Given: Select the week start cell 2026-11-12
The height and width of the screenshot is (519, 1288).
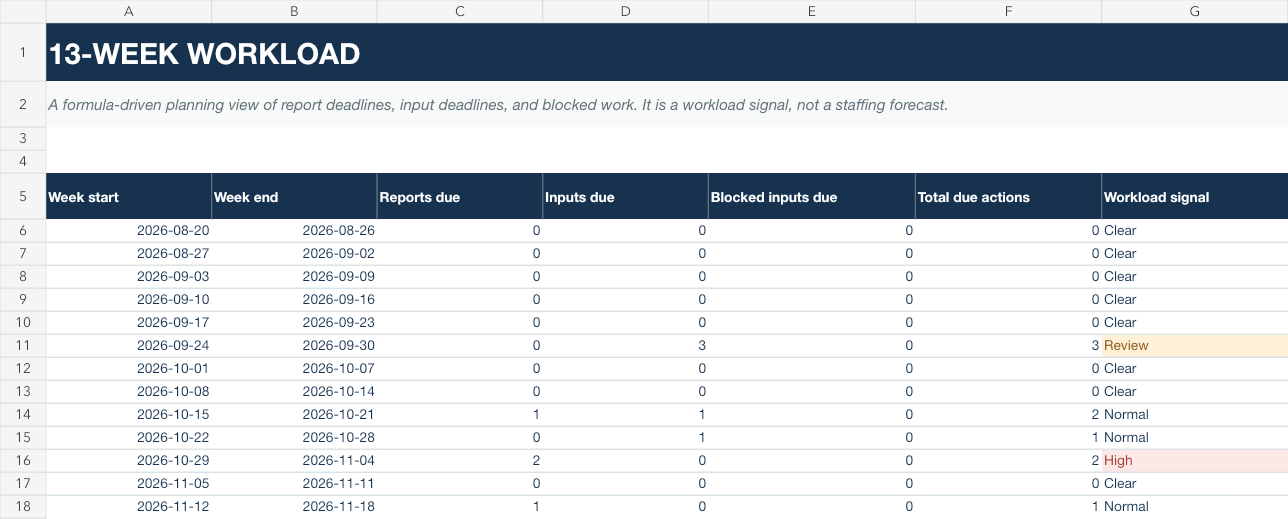Looking at the screenshot, I should click(128, 506).
